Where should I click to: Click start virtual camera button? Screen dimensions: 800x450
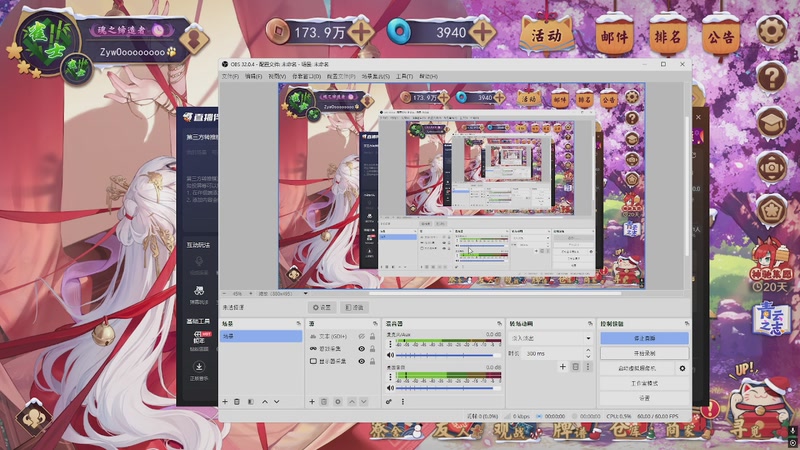pos(637,368)
